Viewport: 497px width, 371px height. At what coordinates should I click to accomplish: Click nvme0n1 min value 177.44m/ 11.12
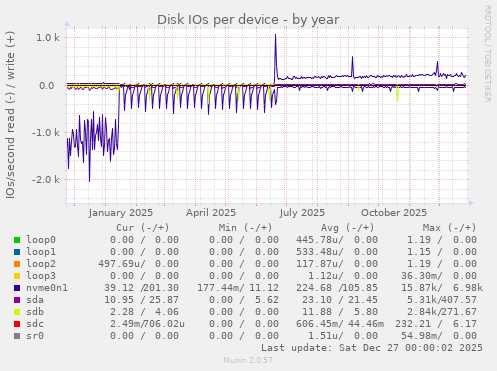point(238,288)
